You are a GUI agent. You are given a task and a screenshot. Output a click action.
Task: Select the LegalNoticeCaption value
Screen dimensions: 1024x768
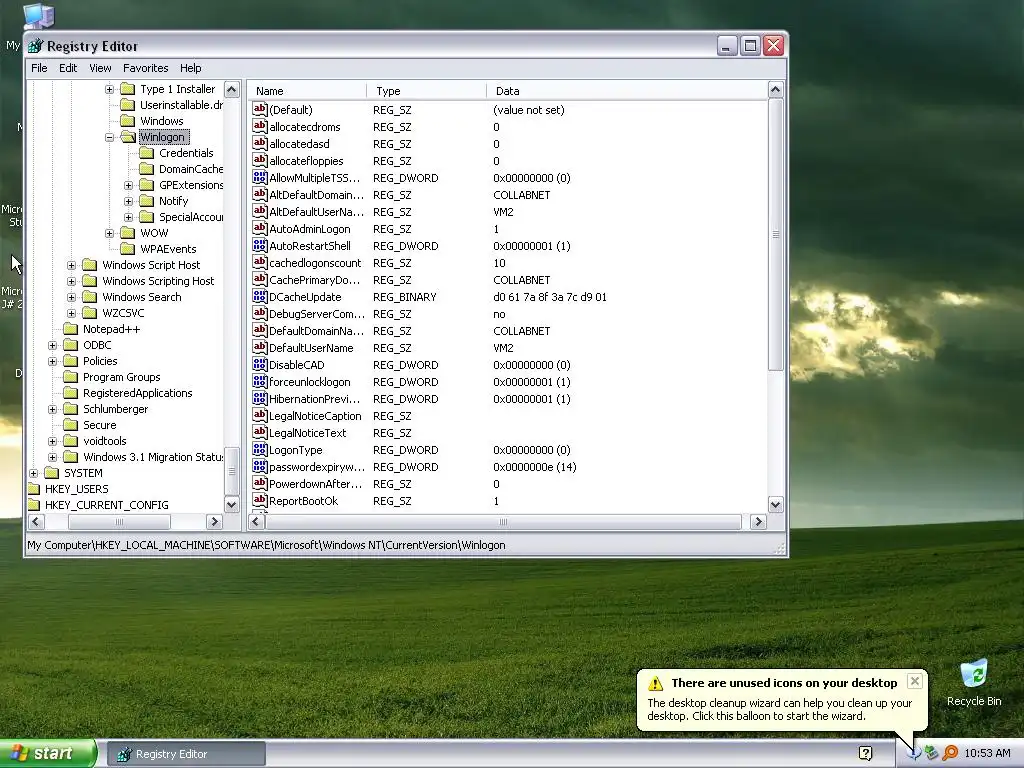[315, 416]
